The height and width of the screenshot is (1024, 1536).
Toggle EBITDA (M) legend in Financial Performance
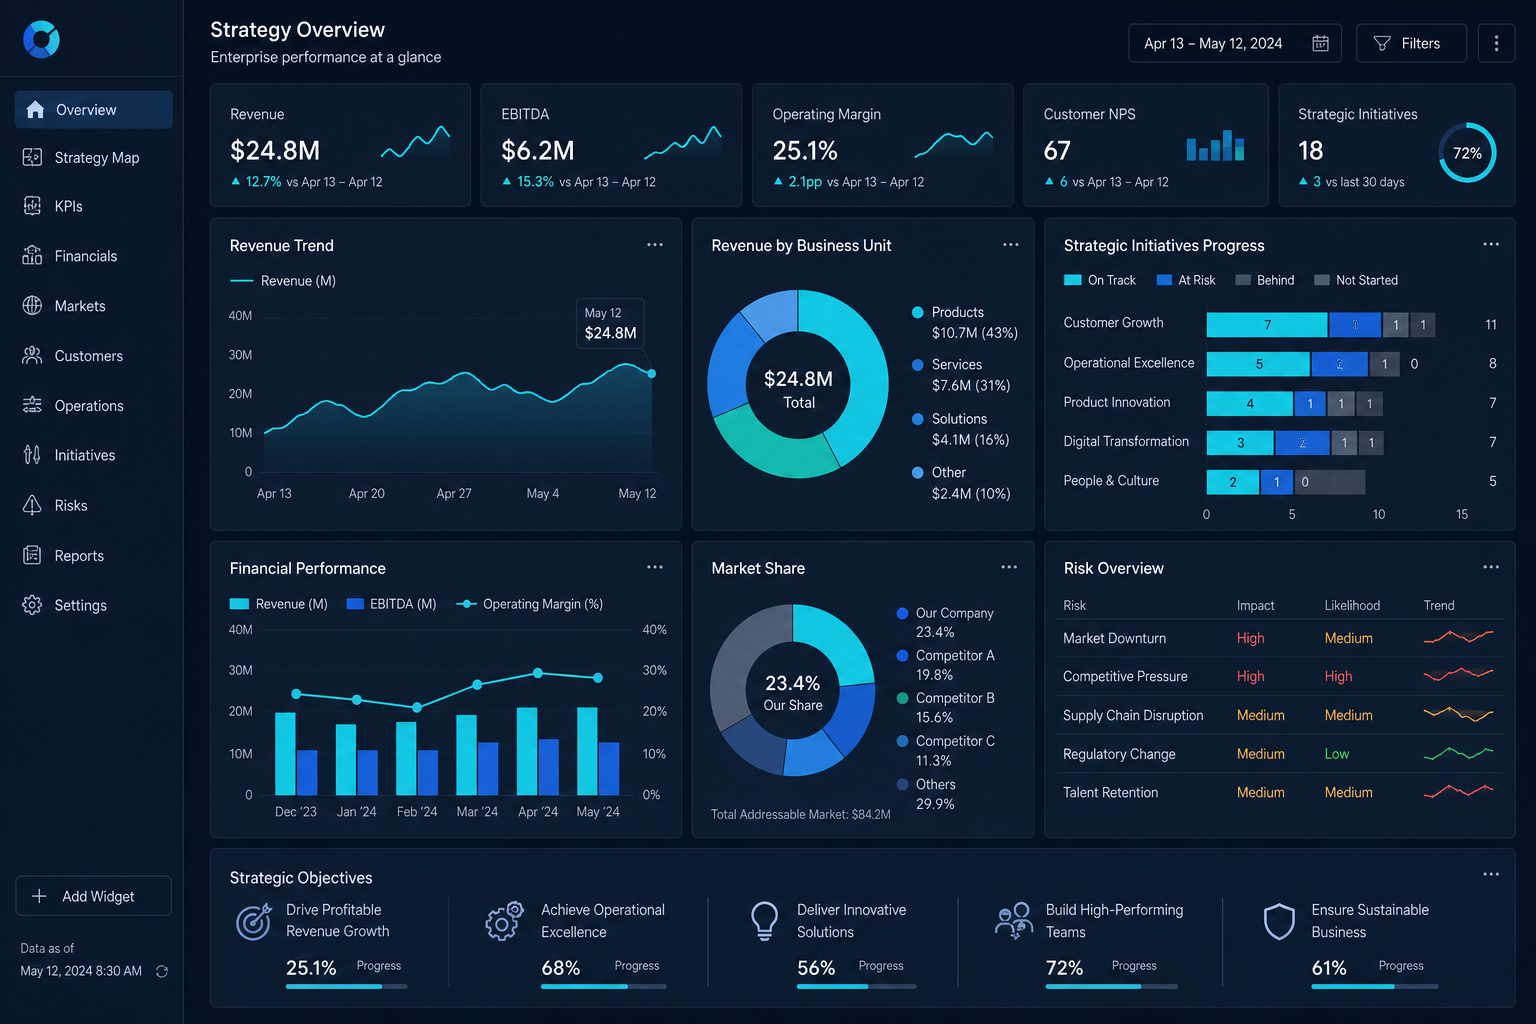[391, 604]
